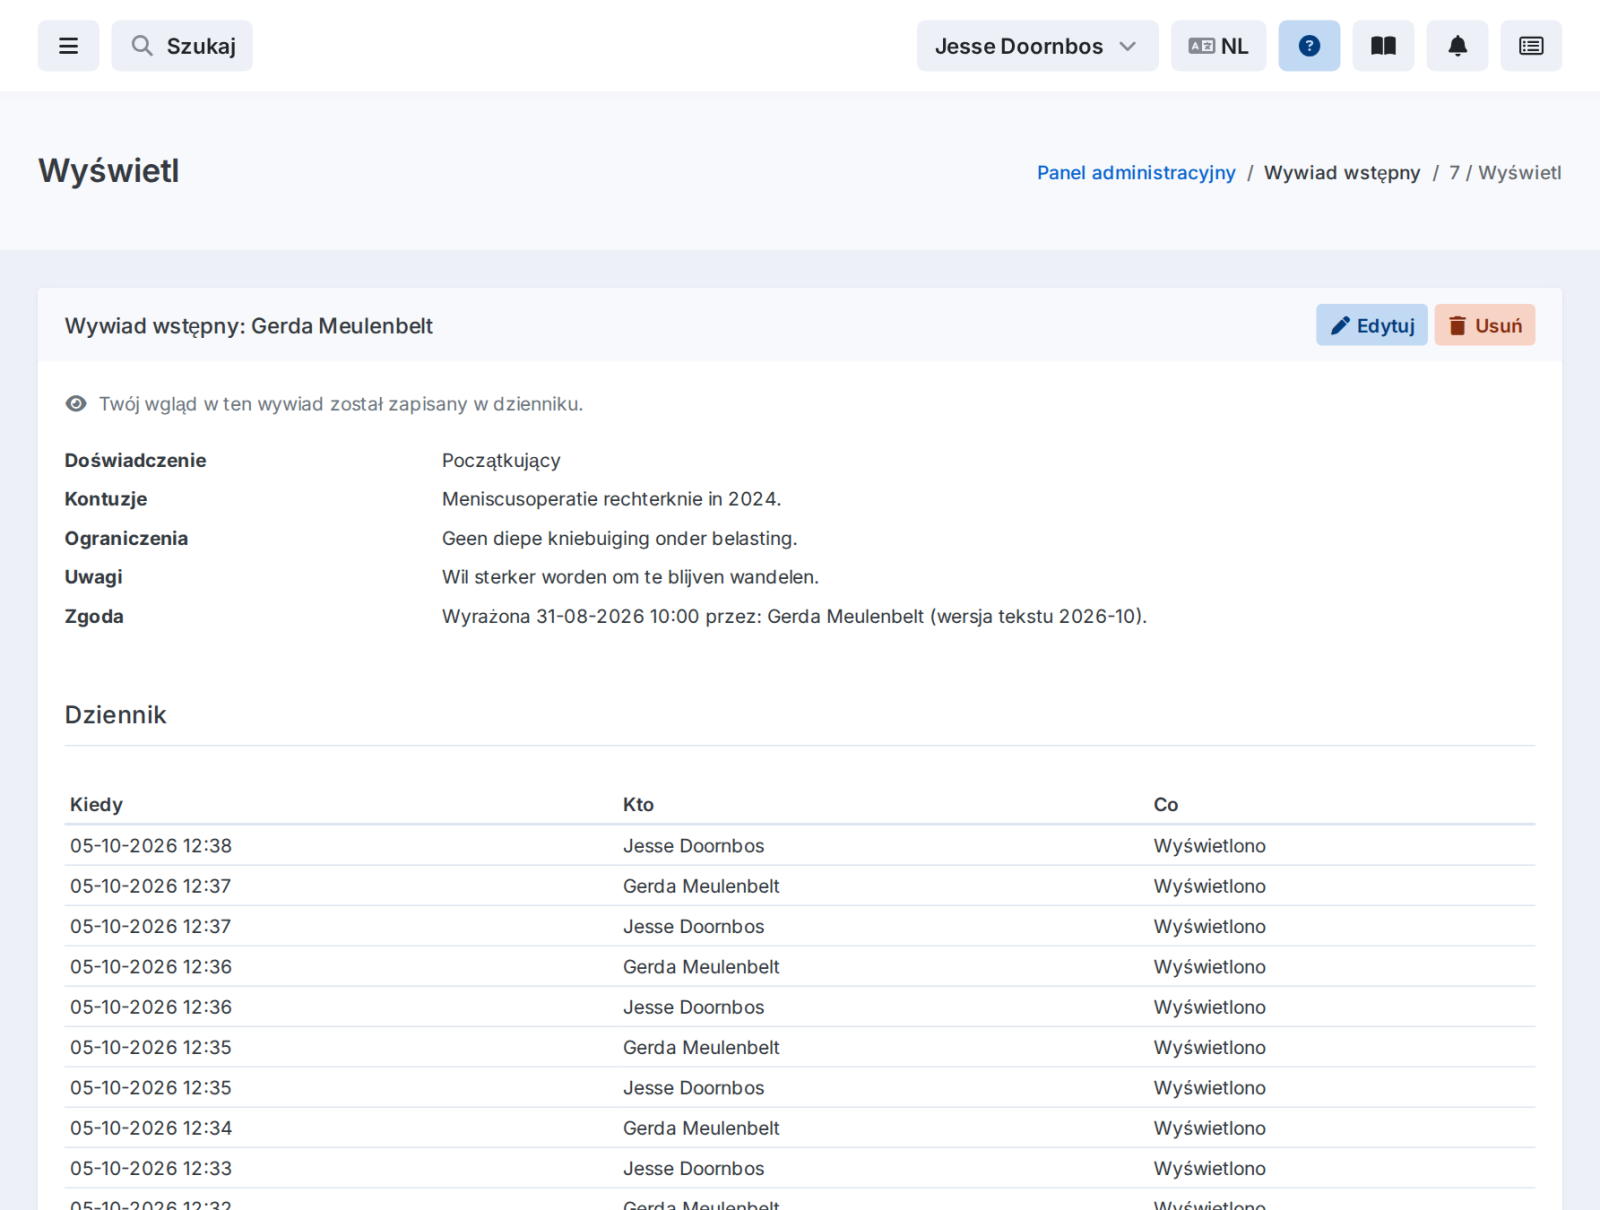Click the Szukaj search field
The height and width of the screenshot is (1210, 1600).
(182, 46)
